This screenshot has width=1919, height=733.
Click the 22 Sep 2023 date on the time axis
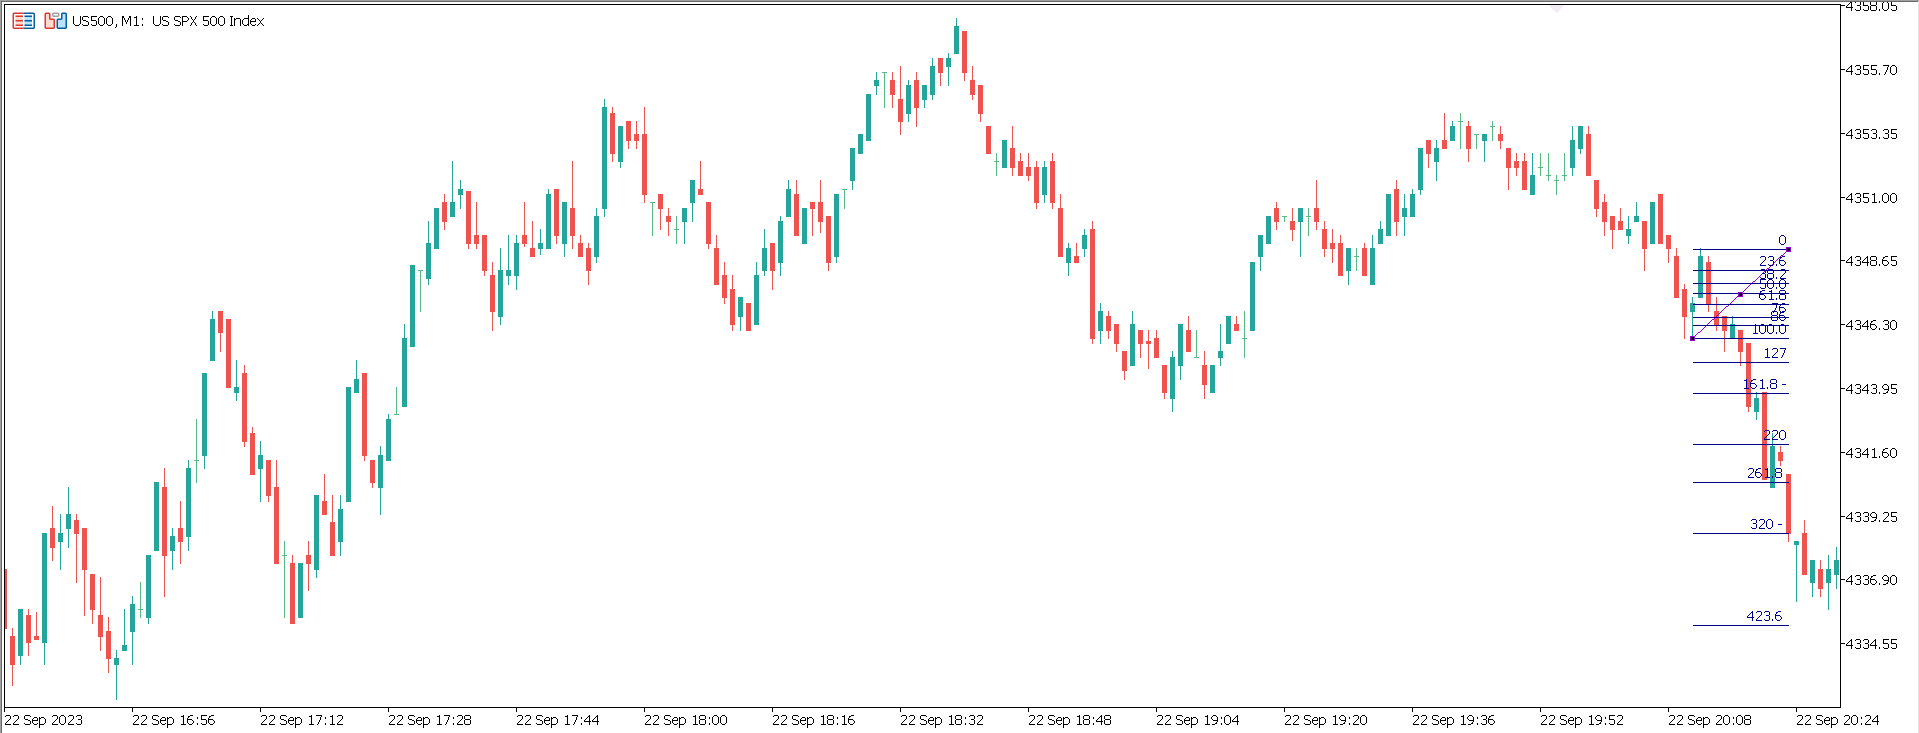(x=44, y=720)
